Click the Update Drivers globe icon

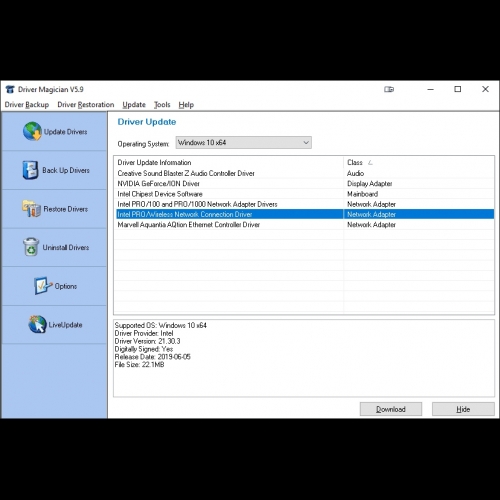(x=32, y=131)
